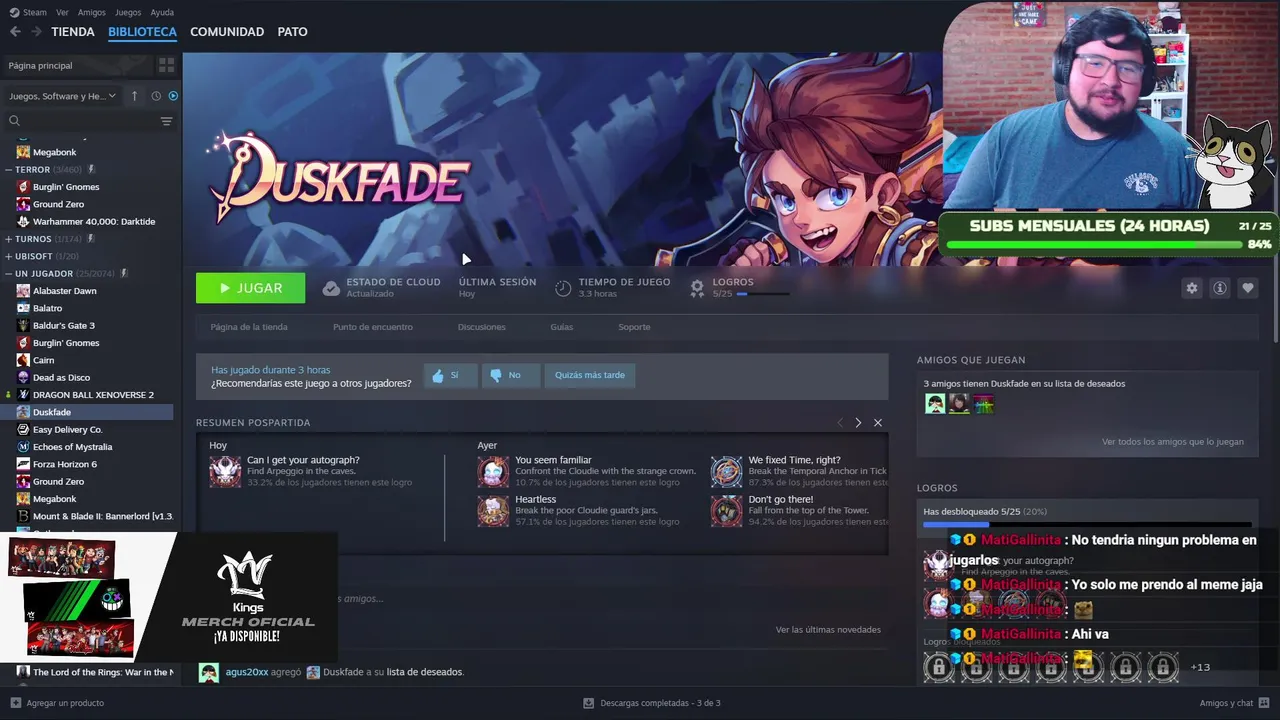Expand the TURNOS category
This screenshot has height=720, width=1280.
pyautogui.click(x=8, y=239)
